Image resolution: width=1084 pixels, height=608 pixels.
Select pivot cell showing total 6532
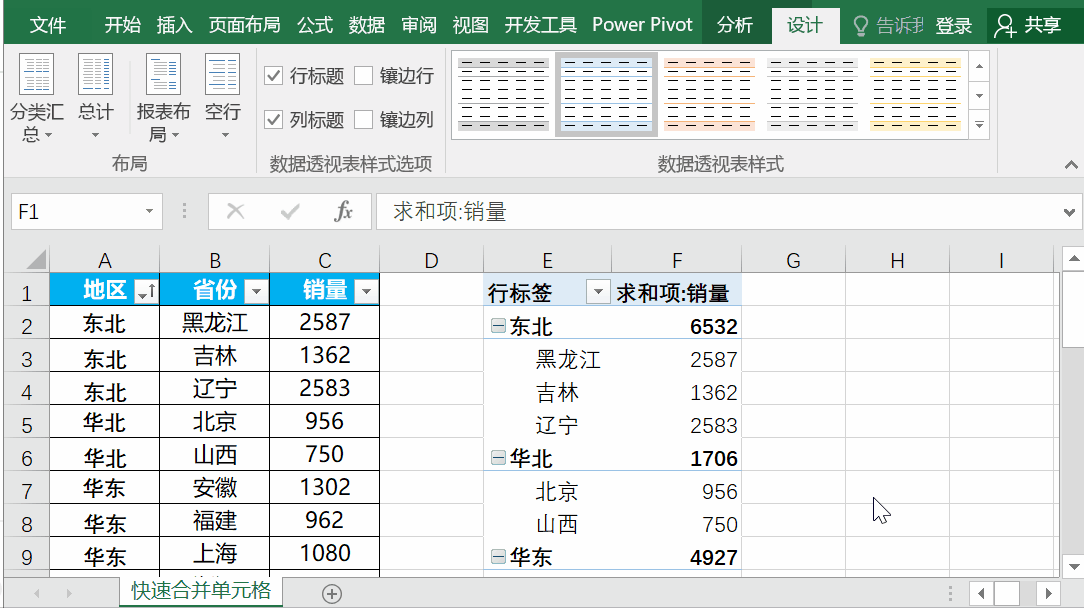pyautogui.click(x=677, y=325)
